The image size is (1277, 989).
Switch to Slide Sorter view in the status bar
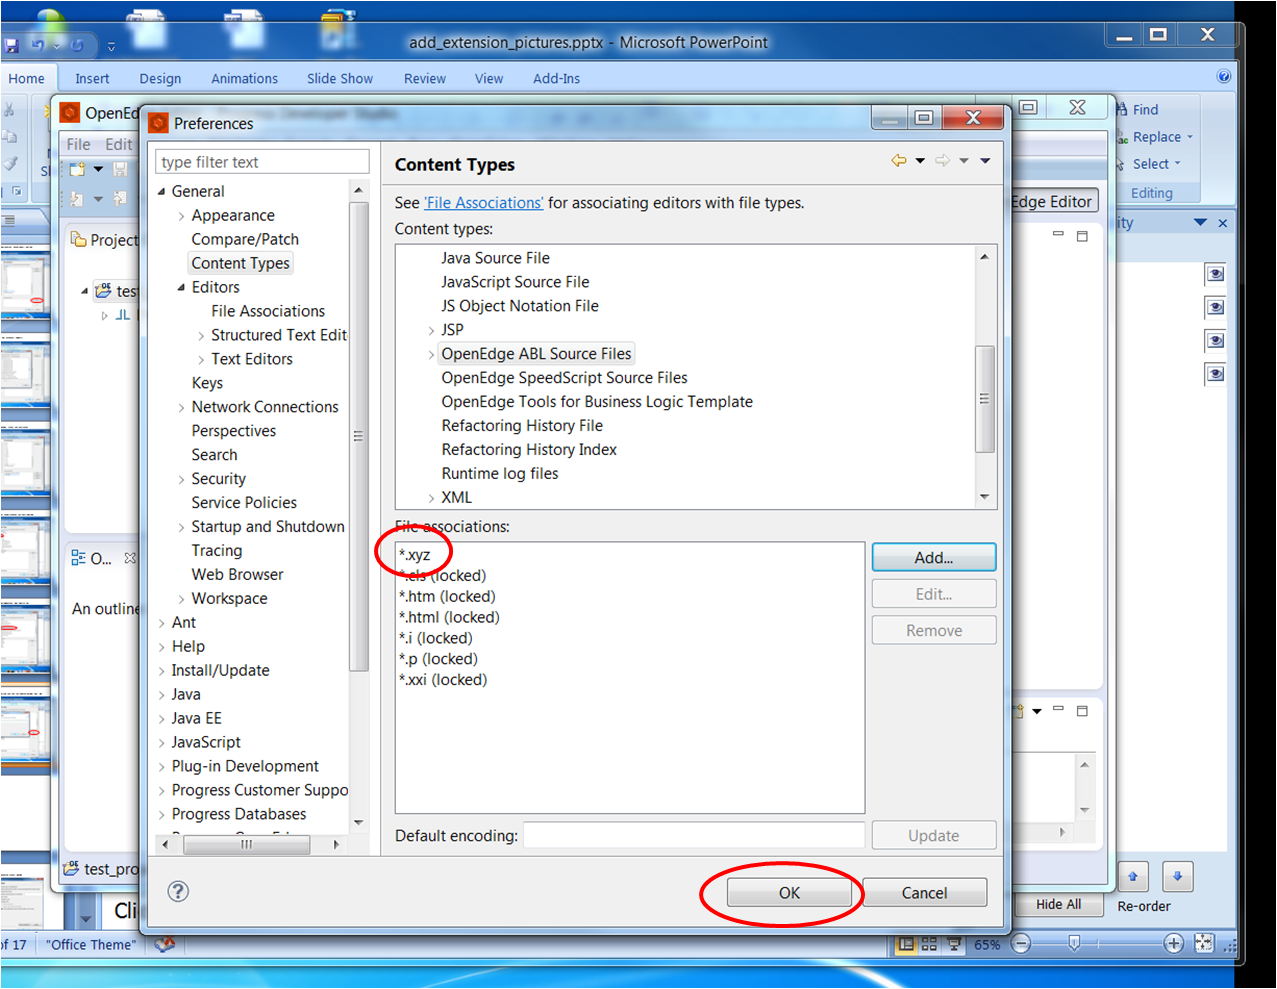tap(929, 944)
